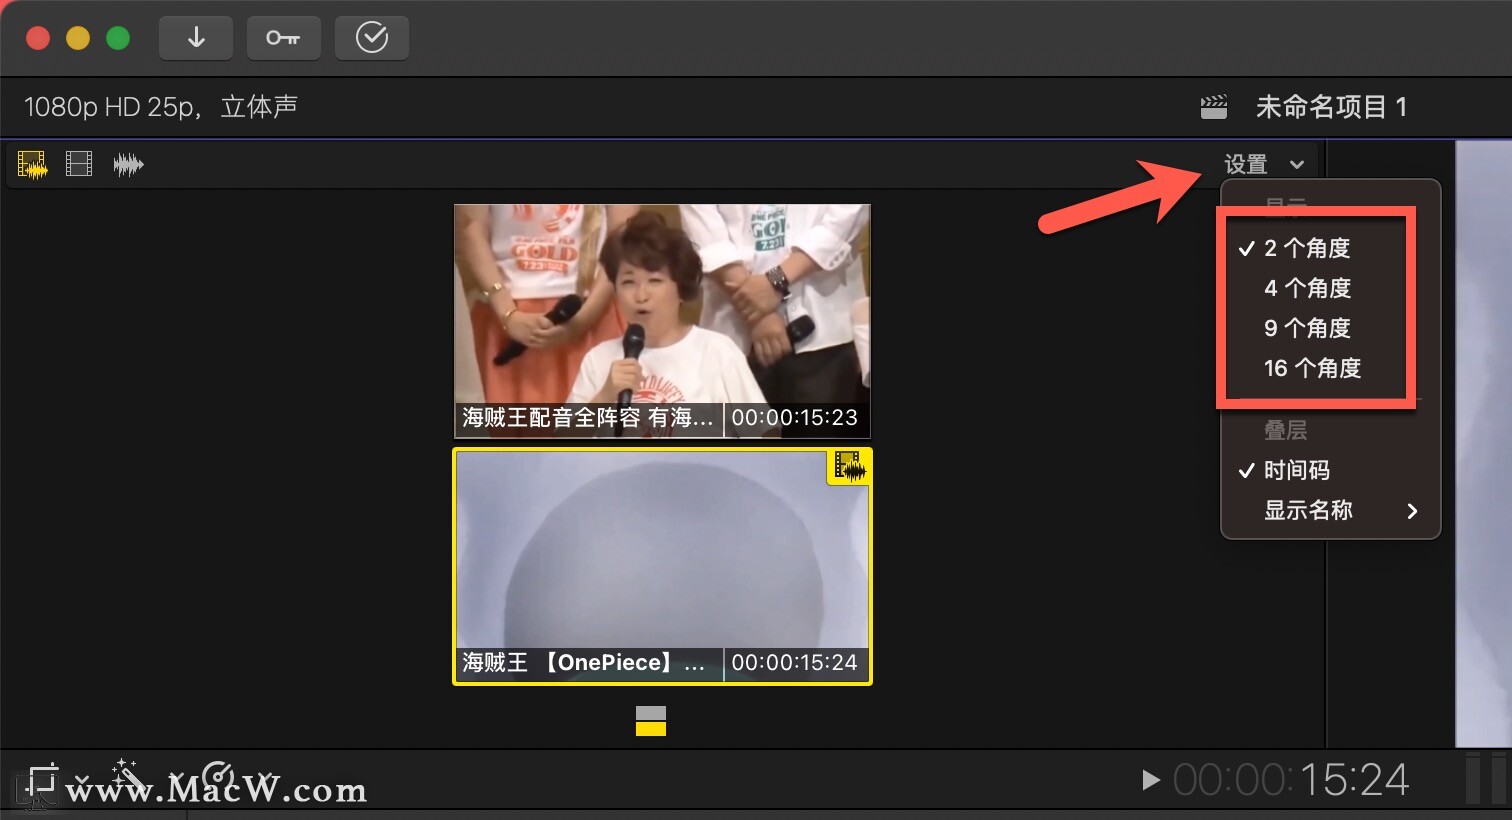Collapse the 设置 dropdown menu
Image resolution: width=1512 pixels, height=820 pixels.
(x=1264, y=164)
